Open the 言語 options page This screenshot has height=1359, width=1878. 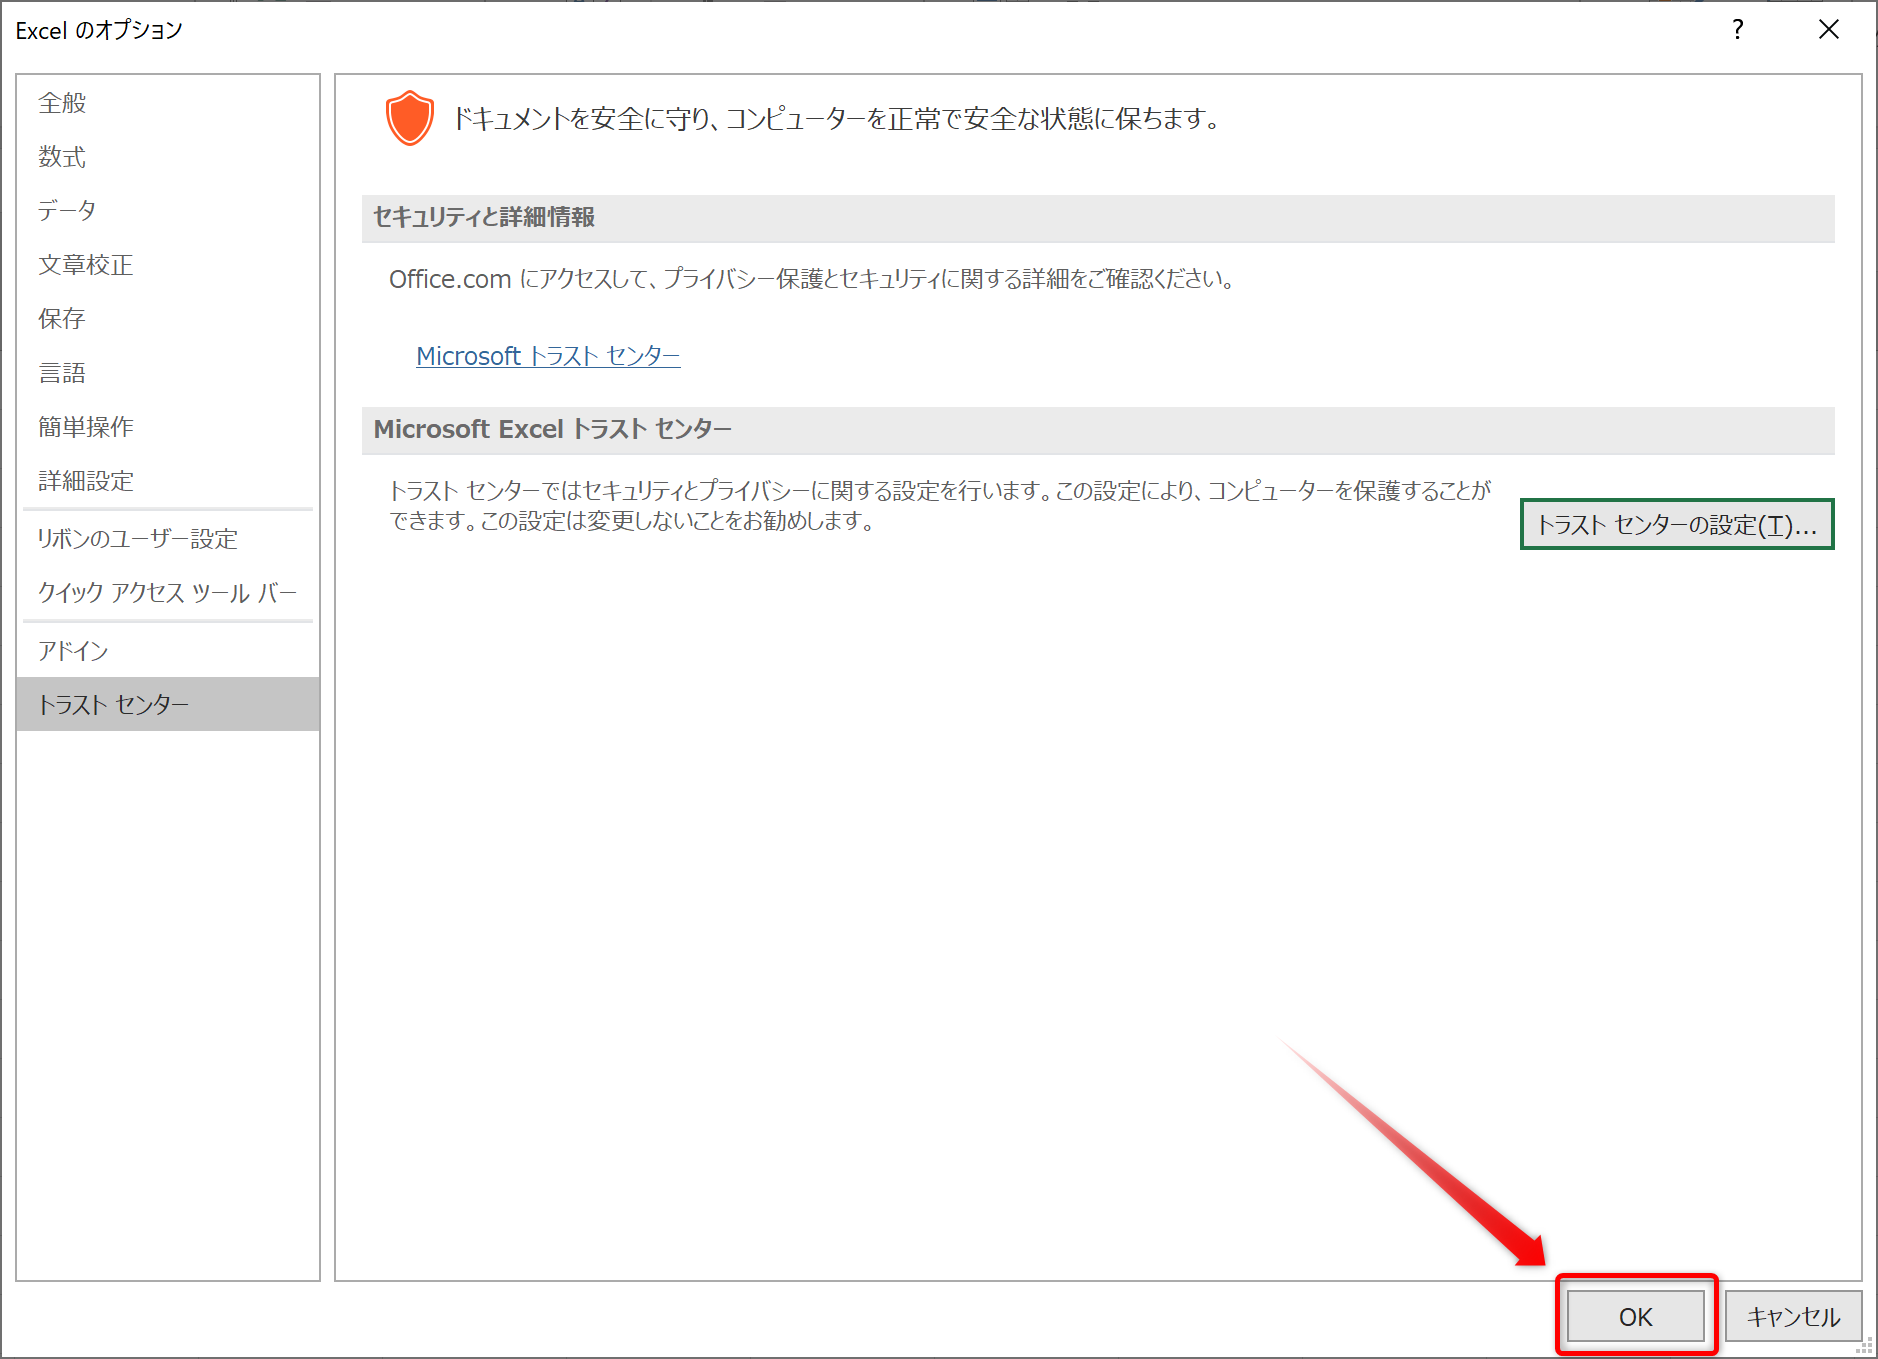pos(168,373)
